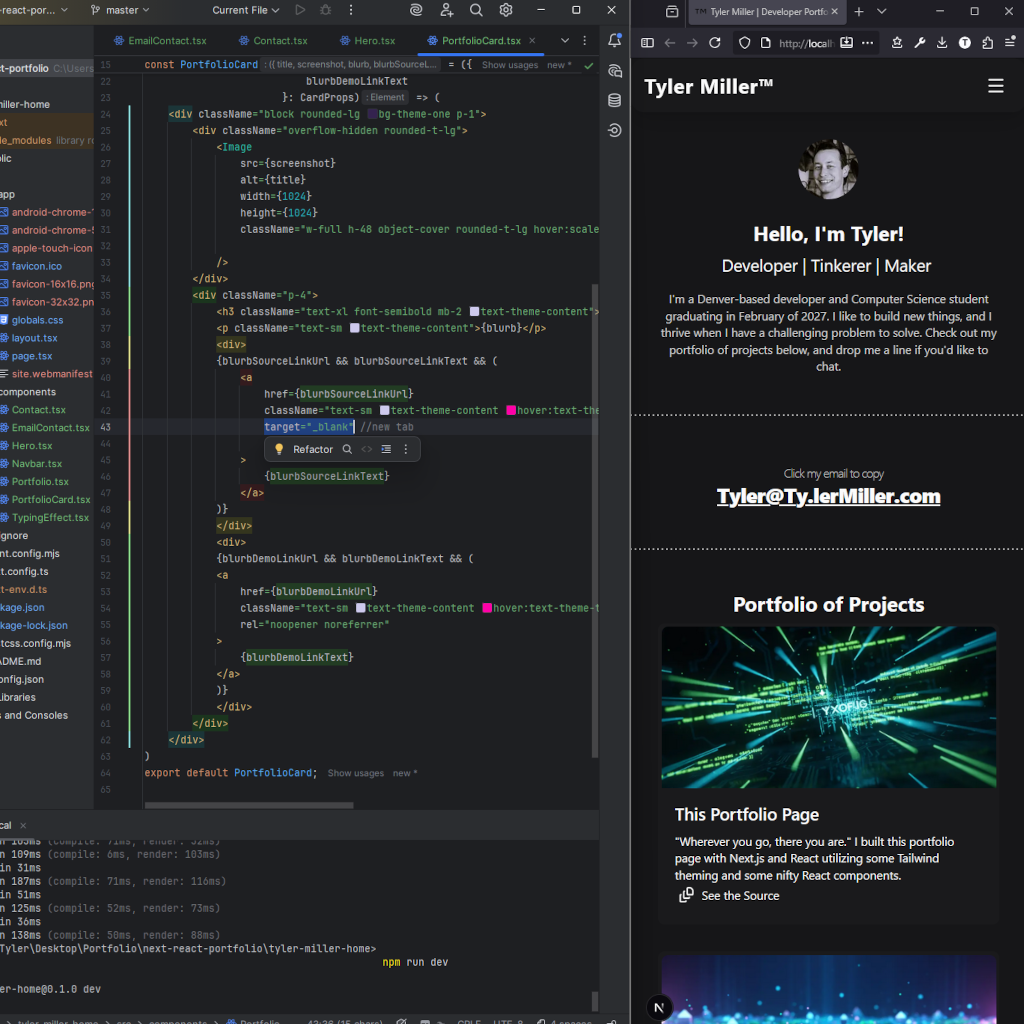
Task: Reload the page in the browser
Action: pos(715,42)
